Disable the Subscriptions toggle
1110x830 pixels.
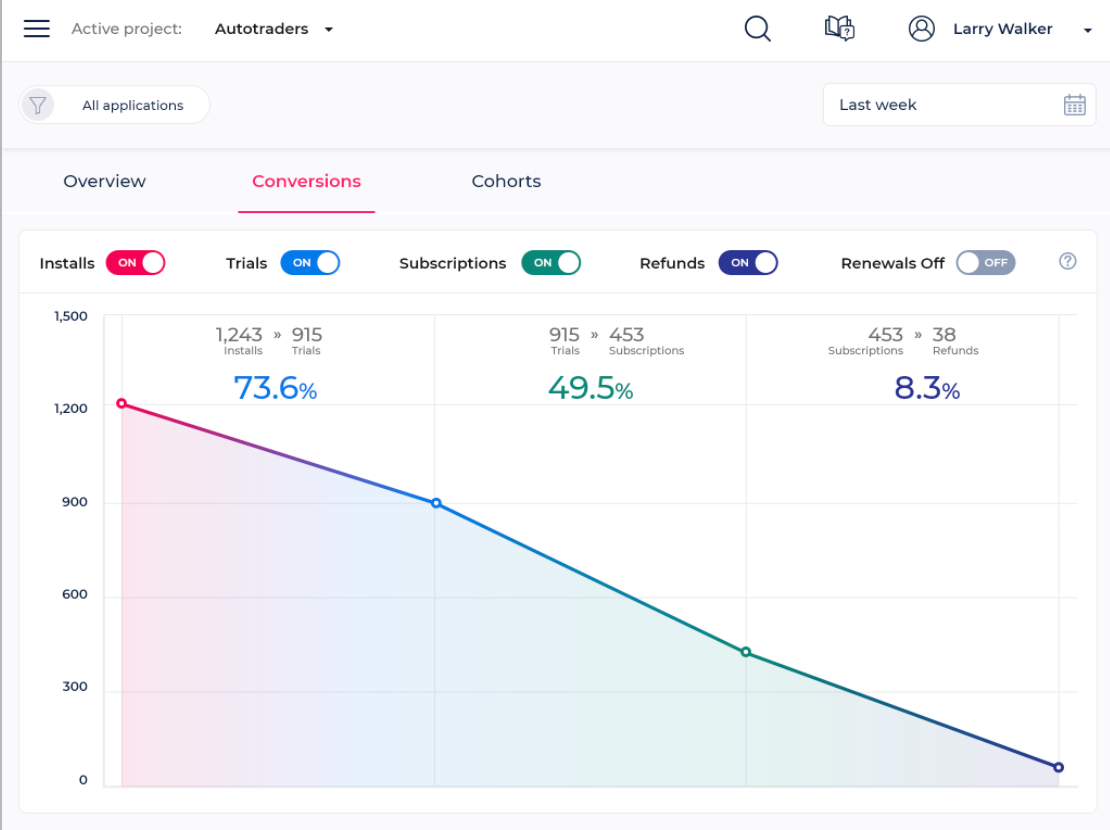(551, 262)
